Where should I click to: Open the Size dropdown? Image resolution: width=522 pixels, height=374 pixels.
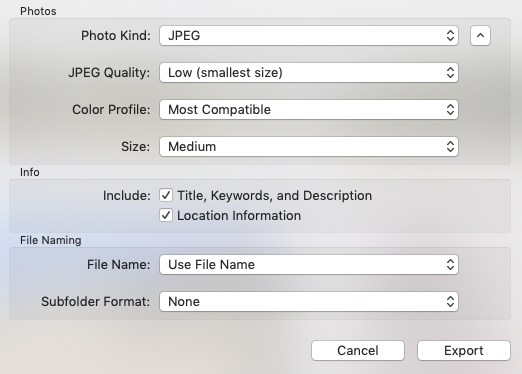tap(309, 147)
